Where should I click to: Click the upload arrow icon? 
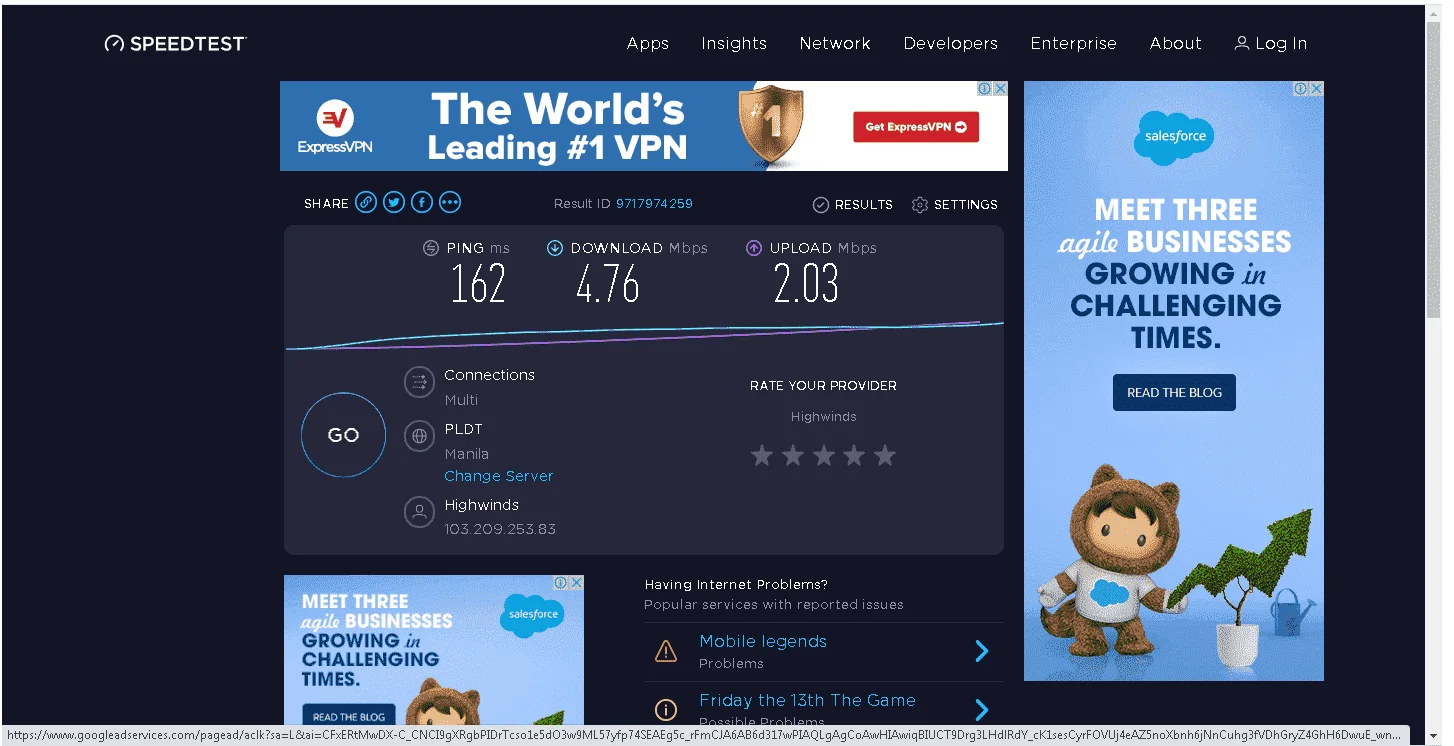754,248
